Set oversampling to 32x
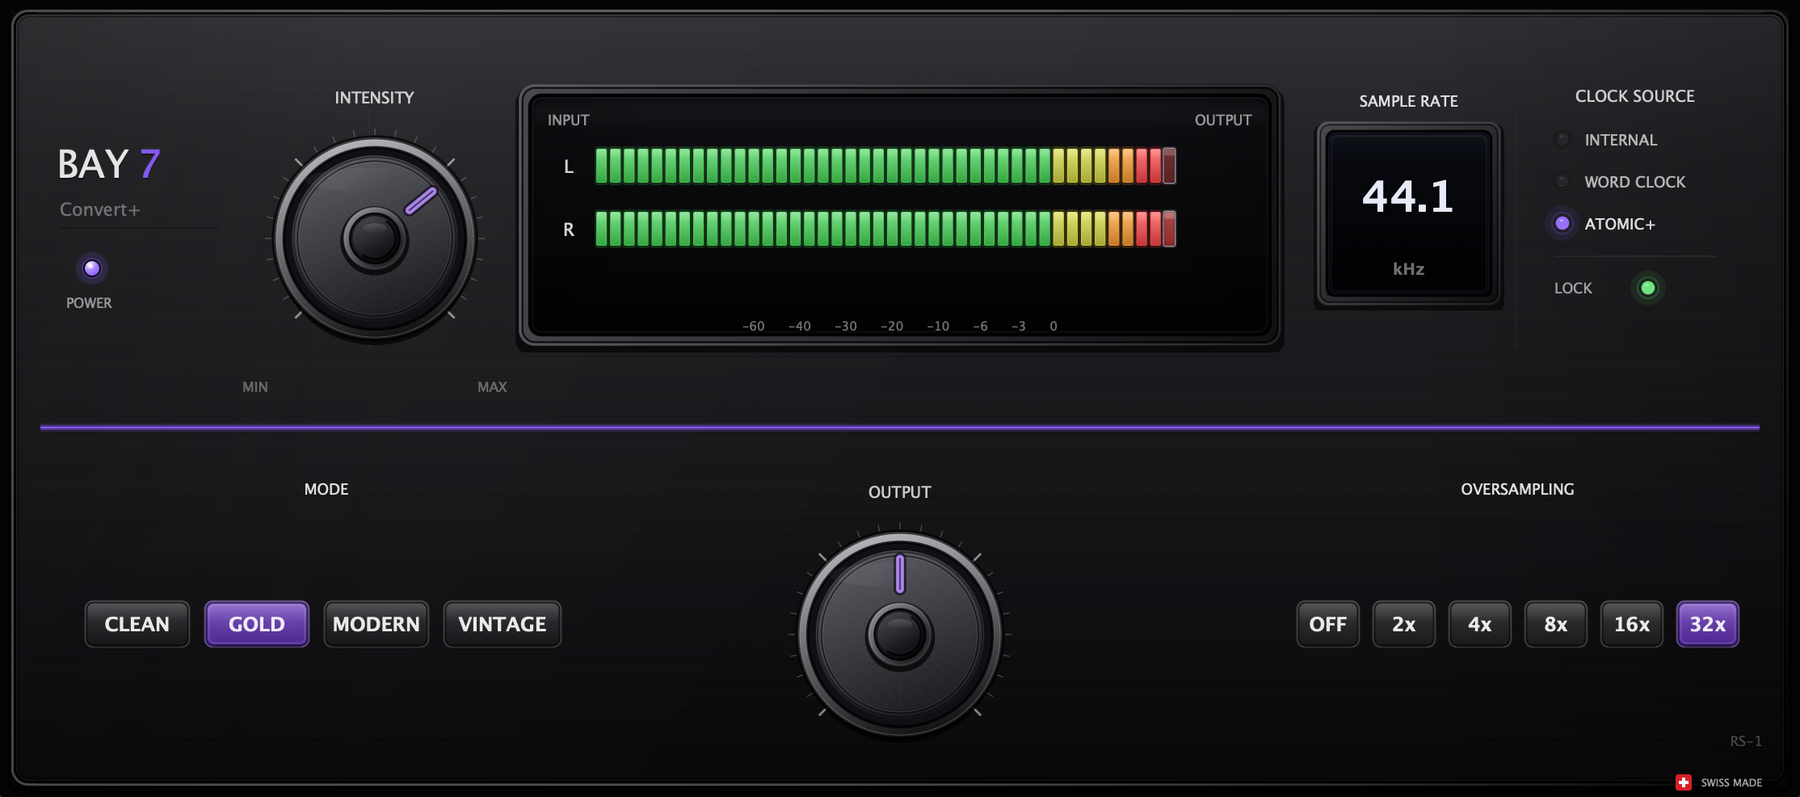 [1708, 624]
